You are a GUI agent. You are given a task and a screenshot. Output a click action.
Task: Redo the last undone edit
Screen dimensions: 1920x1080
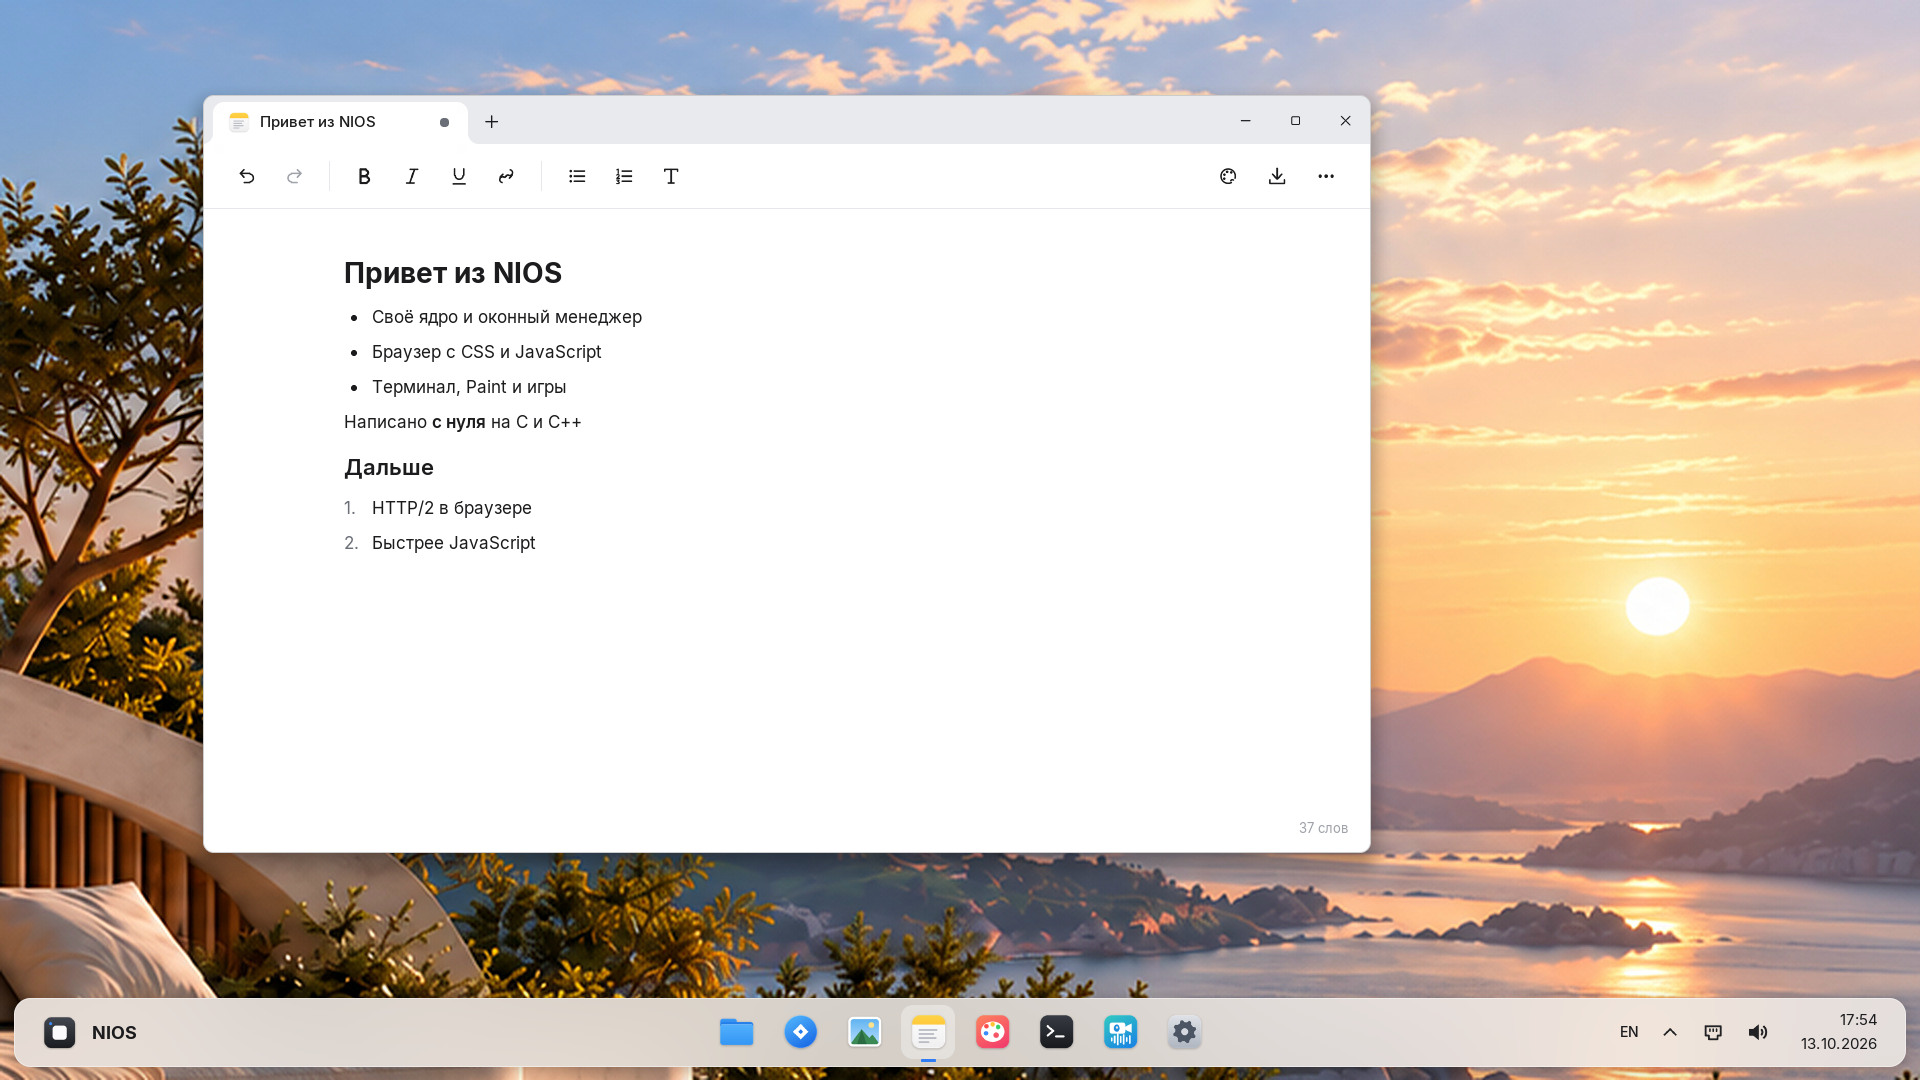[x=294, y=176]
